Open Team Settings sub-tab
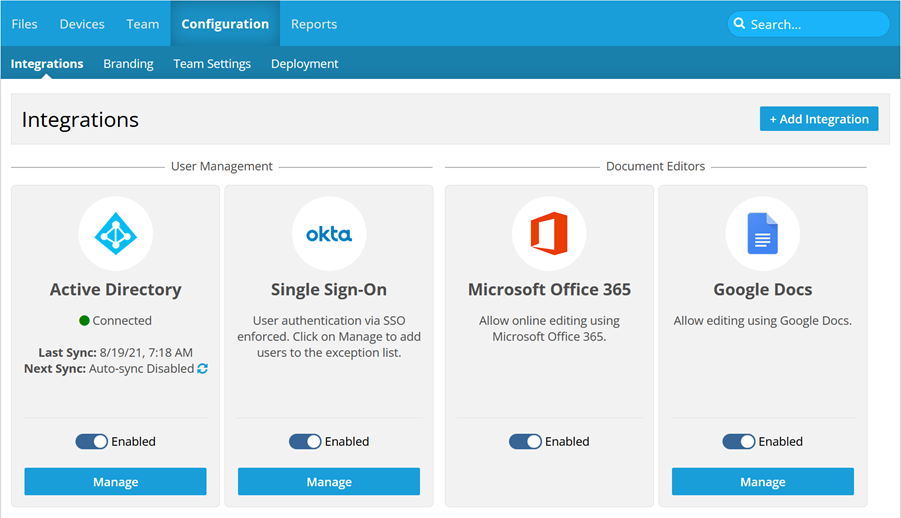 [212, 64]
